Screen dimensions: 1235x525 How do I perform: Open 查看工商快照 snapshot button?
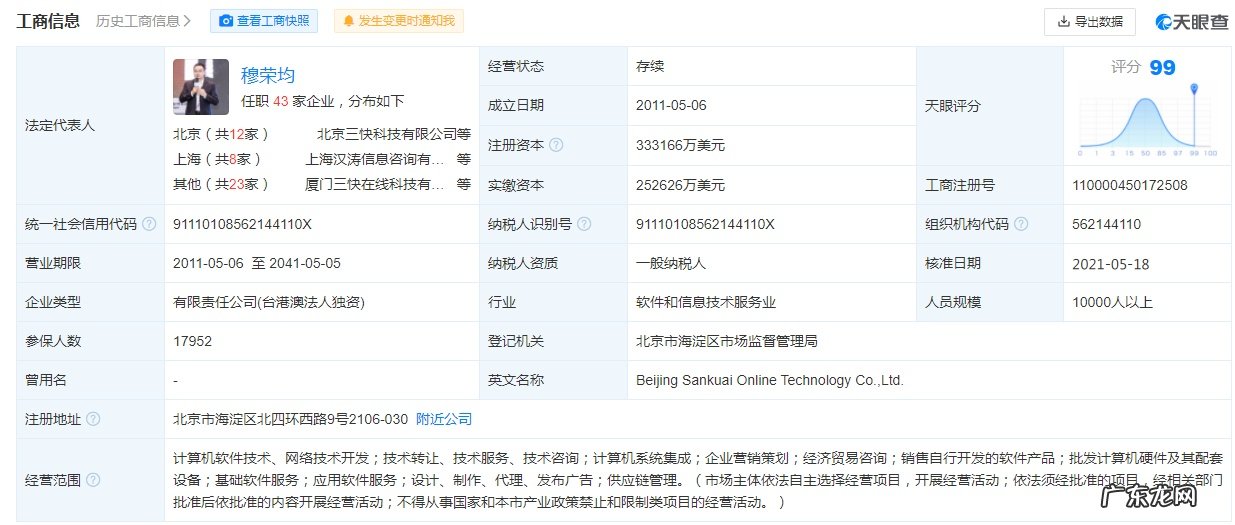(x=264, y=21)
